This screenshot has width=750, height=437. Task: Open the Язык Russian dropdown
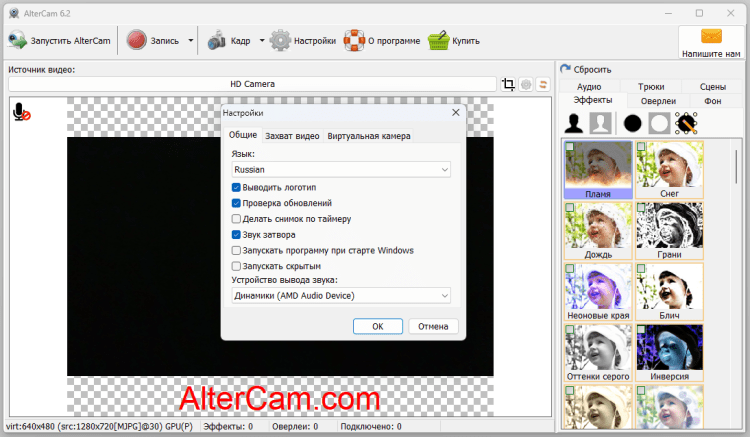point(341,169)
